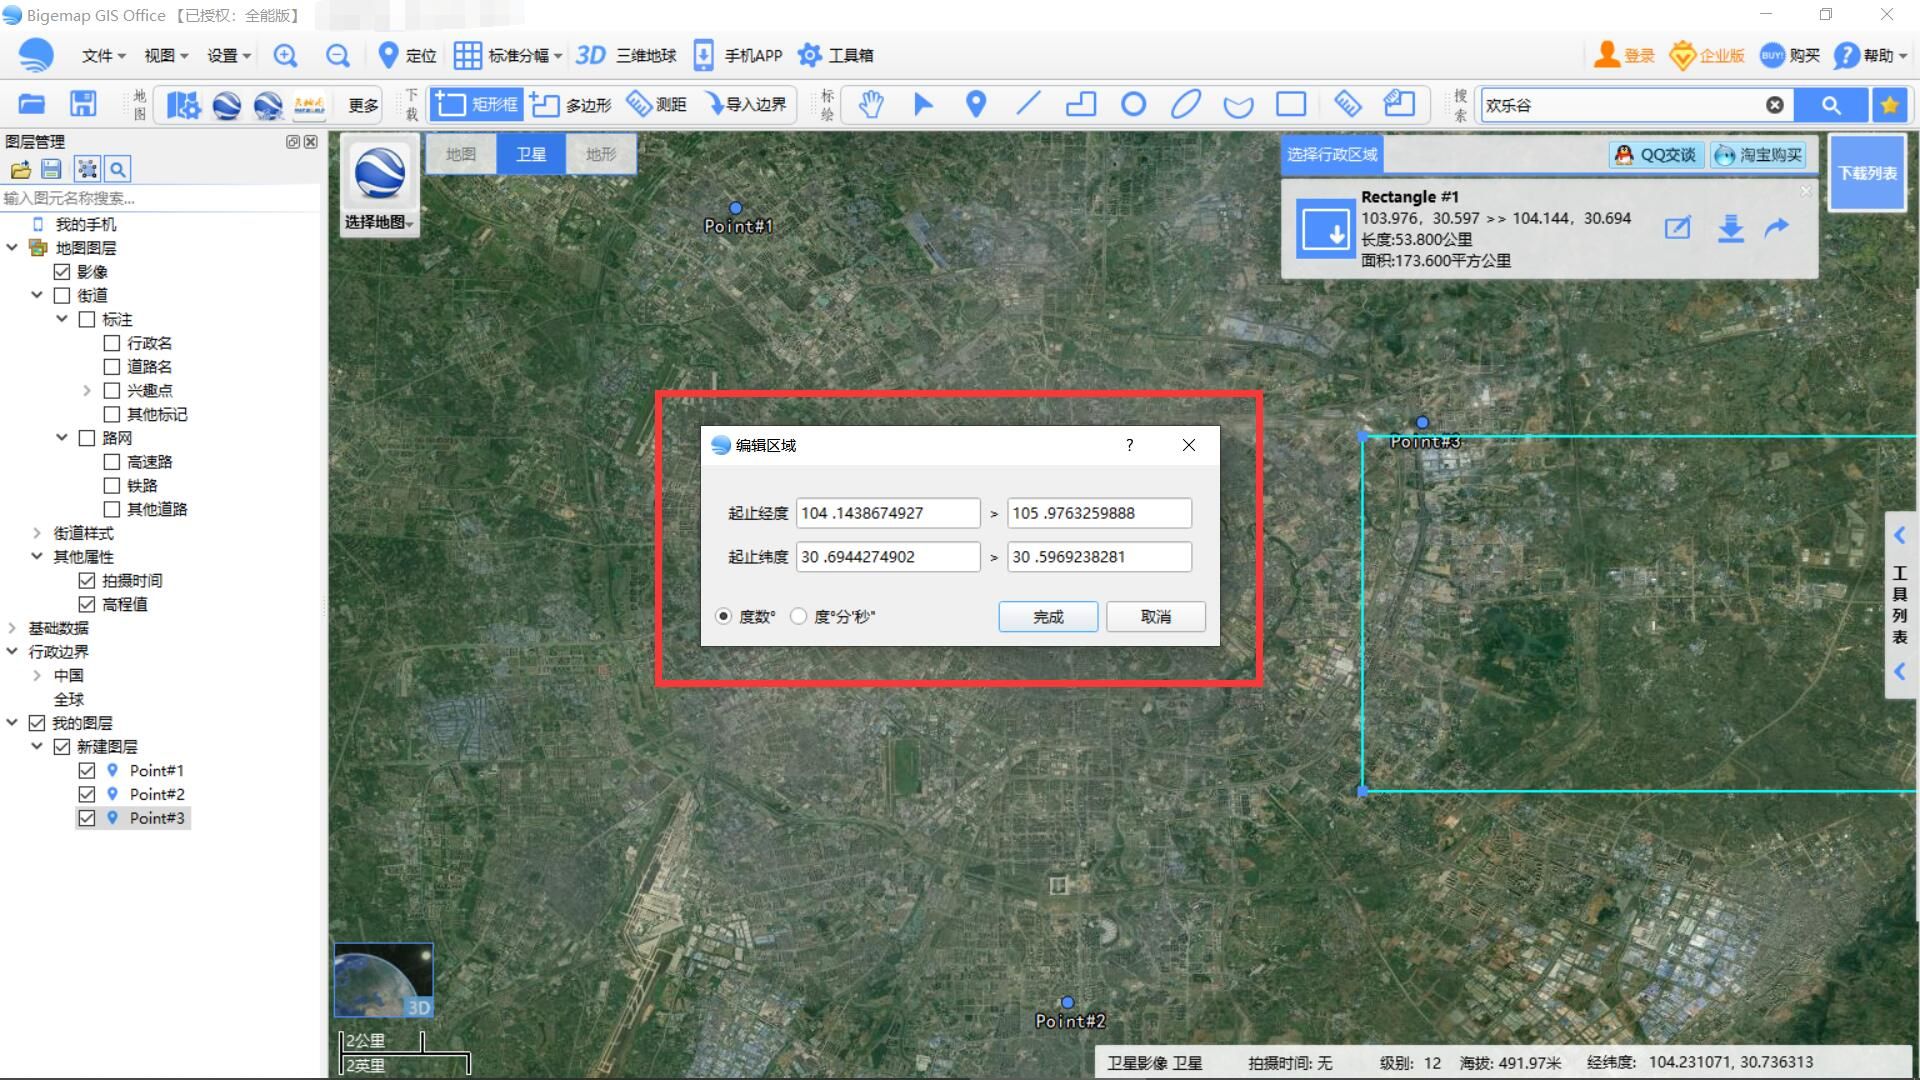
Task: Select the line drawing tool
Action: click(1028, 104)
